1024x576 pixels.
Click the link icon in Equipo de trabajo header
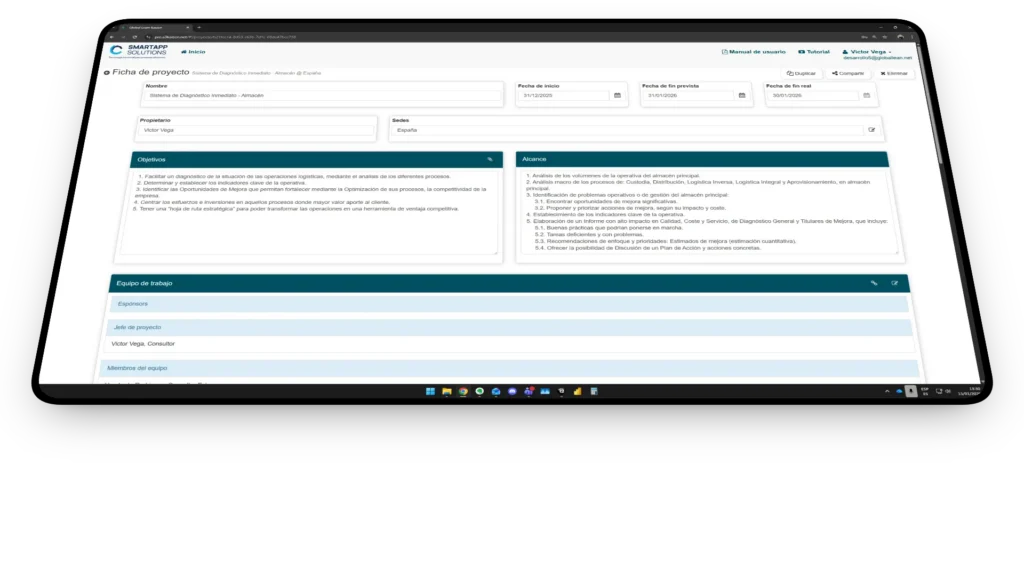point(873,283)
